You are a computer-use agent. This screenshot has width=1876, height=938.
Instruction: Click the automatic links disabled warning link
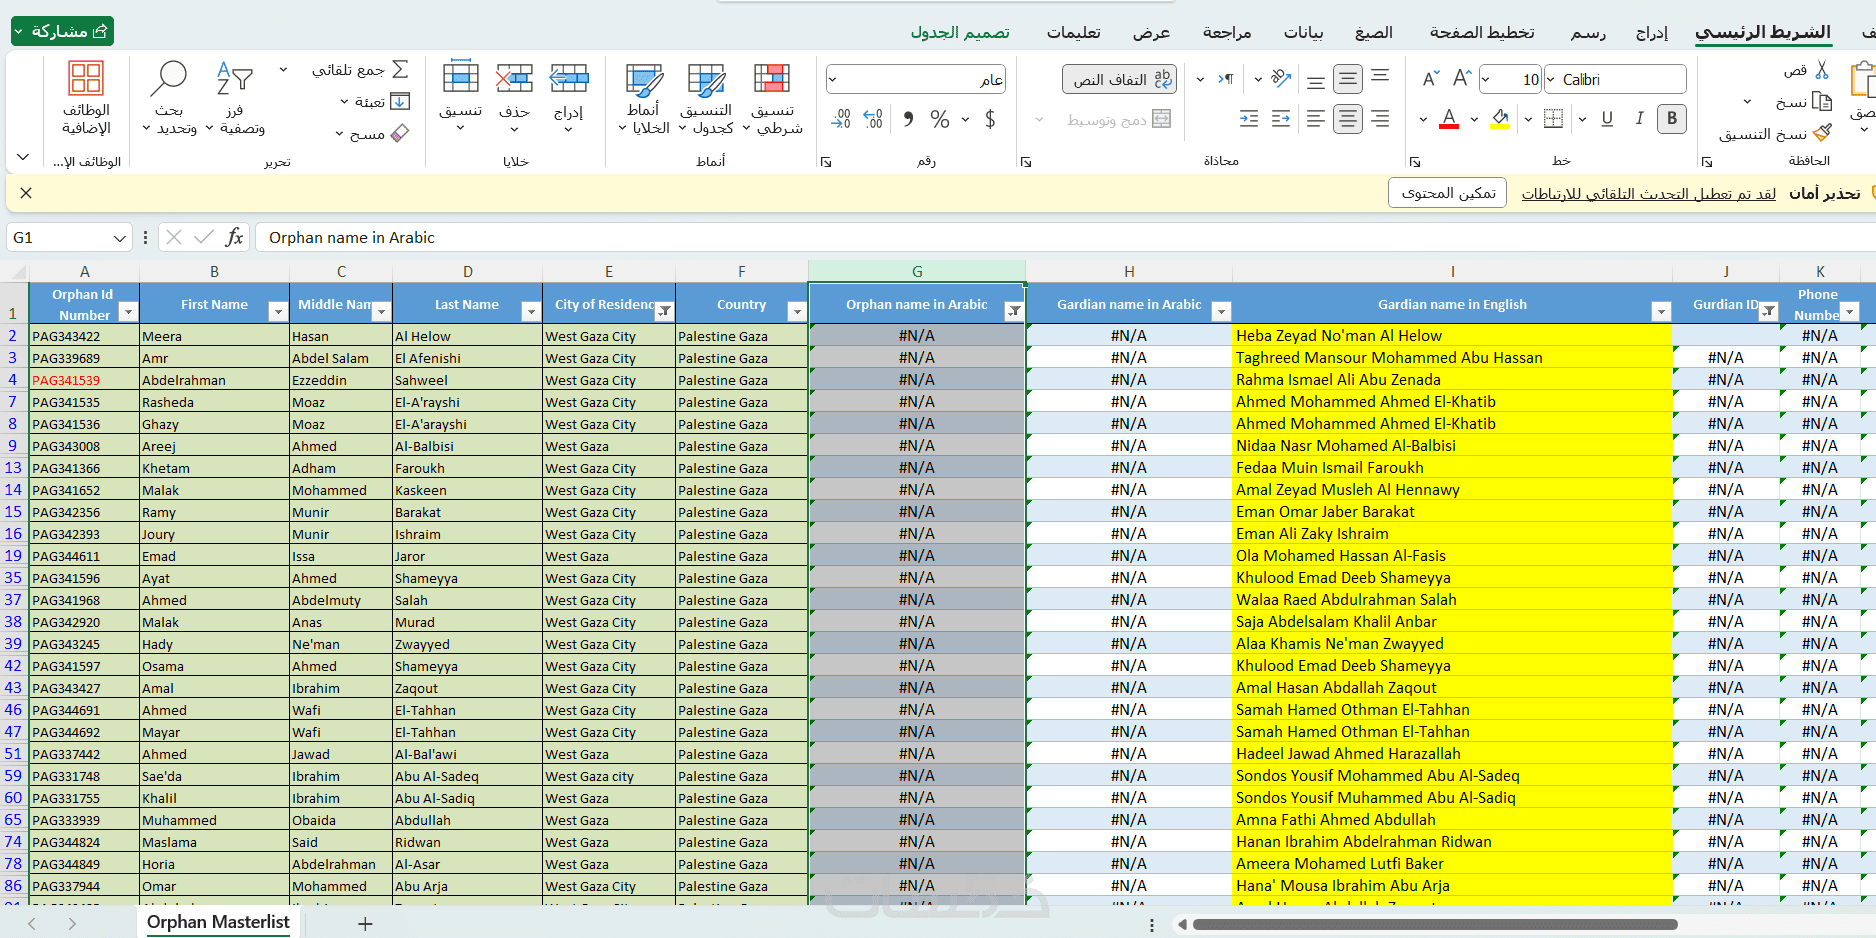pos(1649,194)
